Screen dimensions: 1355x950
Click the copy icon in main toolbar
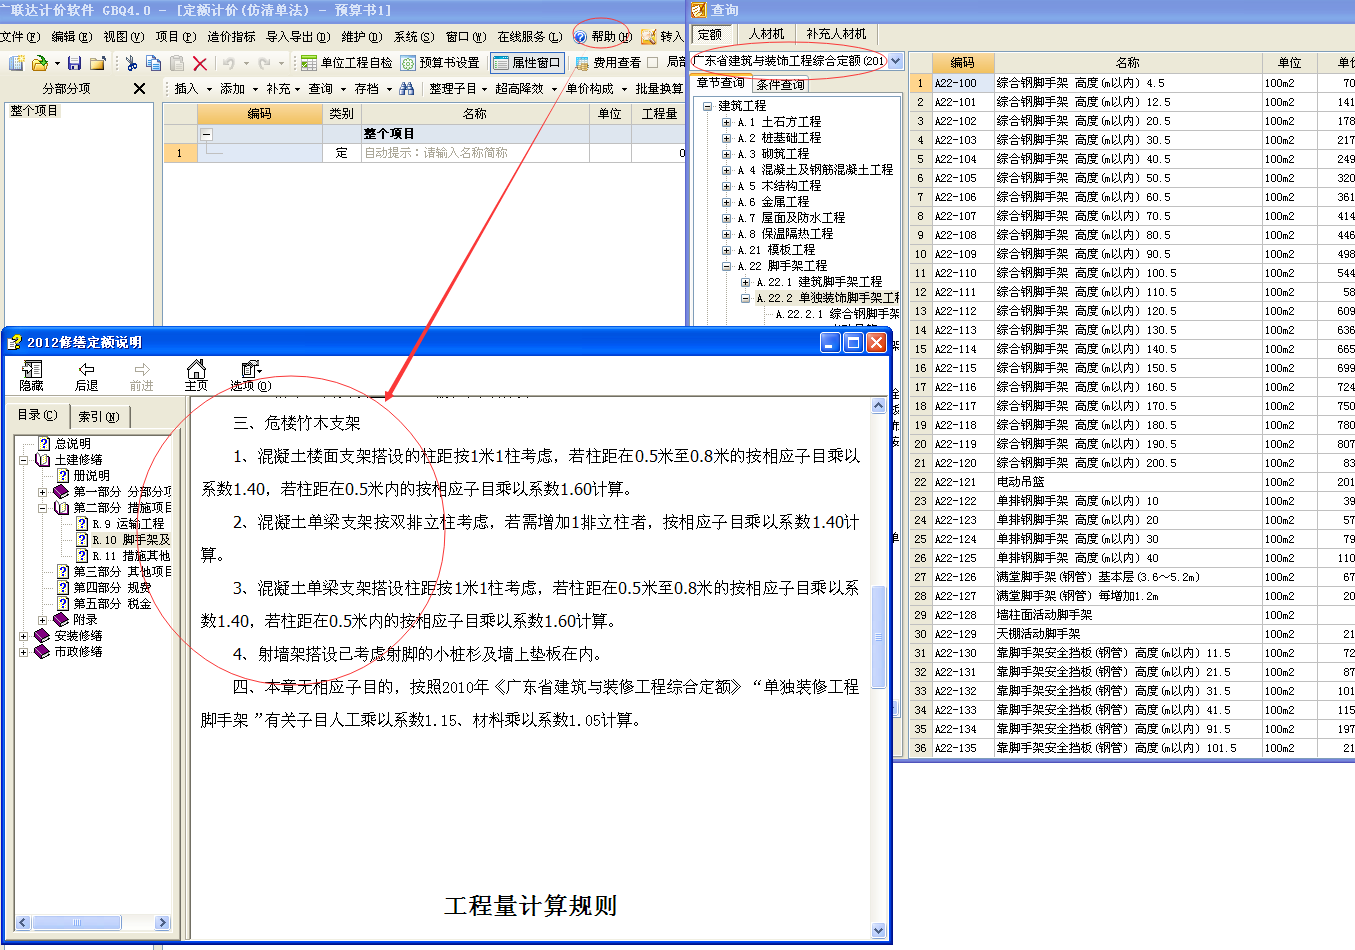[153, 63]
